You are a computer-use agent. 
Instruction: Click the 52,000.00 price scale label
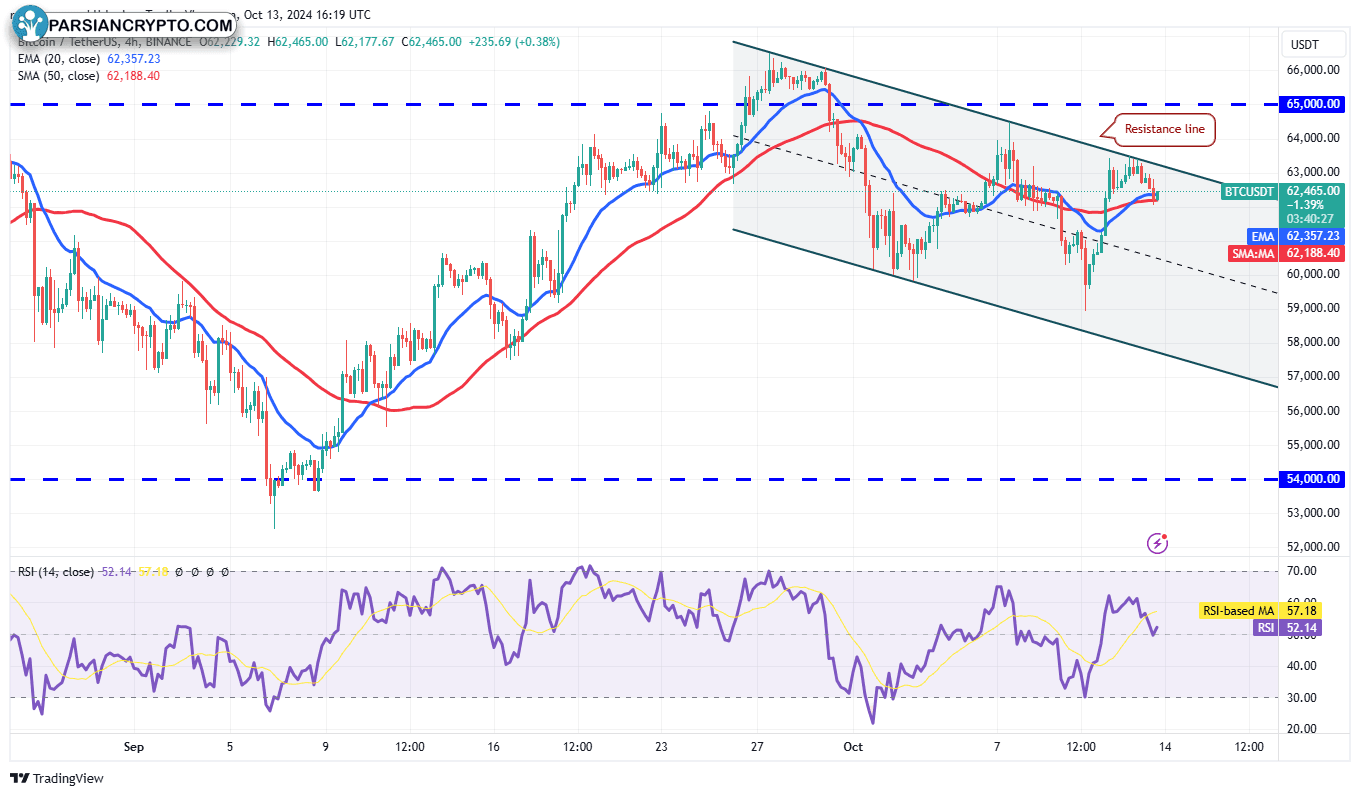click(1314, 547)
